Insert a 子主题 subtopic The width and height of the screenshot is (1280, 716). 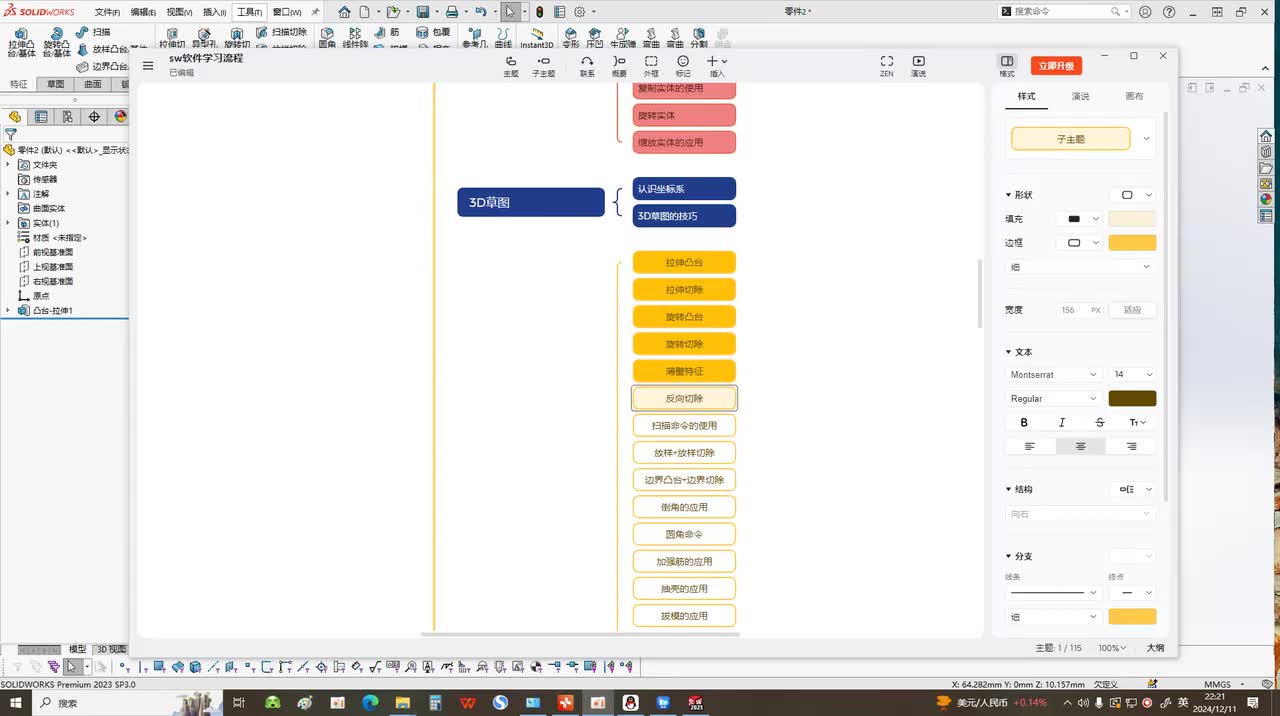[543, 66]
